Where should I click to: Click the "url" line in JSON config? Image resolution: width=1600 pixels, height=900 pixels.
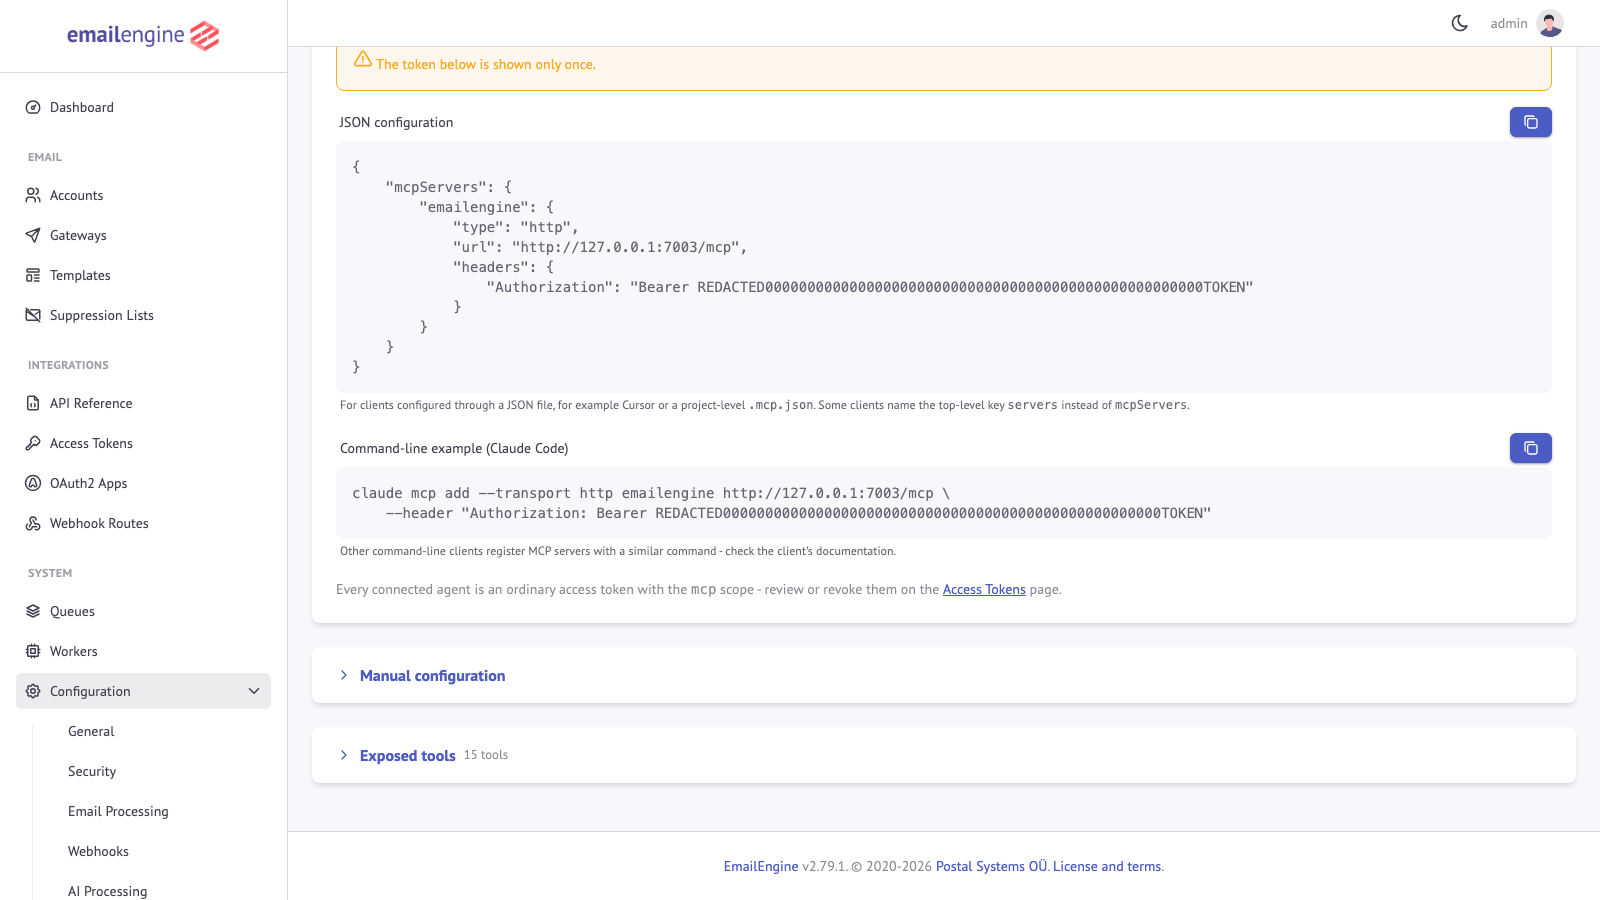coord(600,247)
